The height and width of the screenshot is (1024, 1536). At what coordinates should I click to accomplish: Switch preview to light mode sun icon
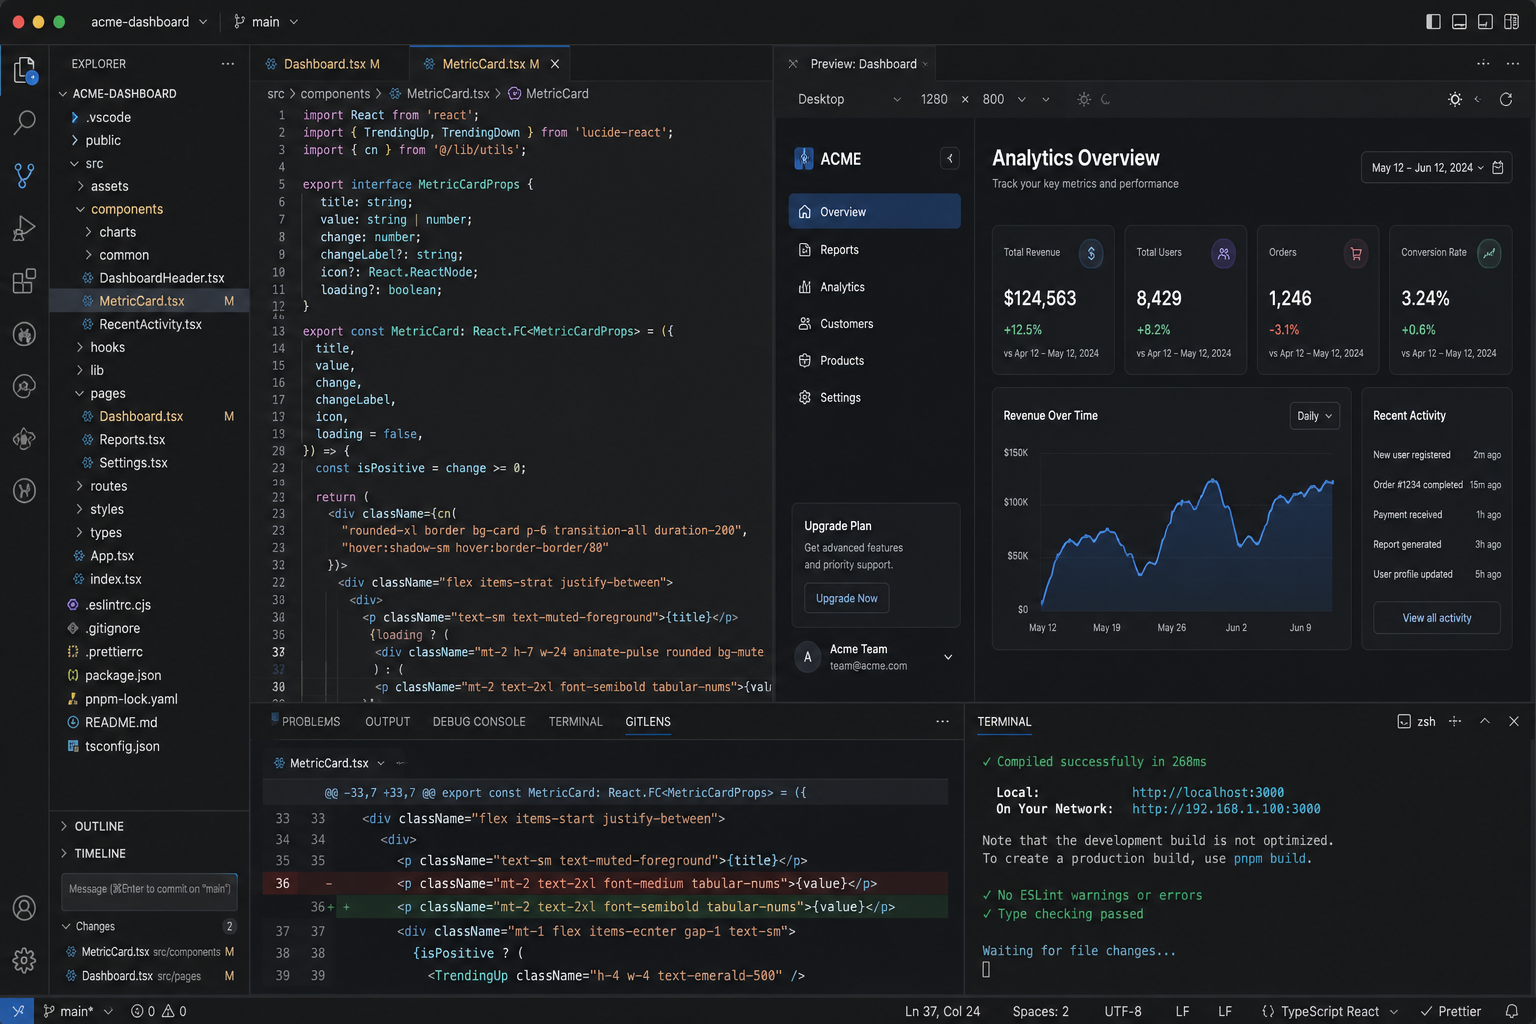1084,99
